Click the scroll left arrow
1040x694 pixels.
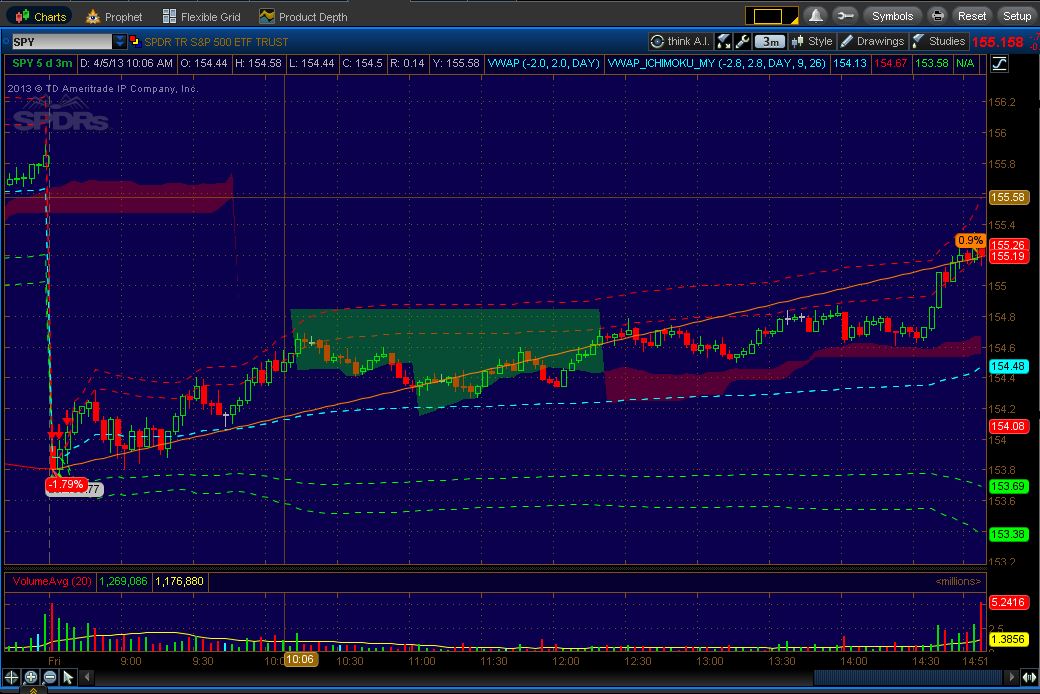click(x=87, y=677)
